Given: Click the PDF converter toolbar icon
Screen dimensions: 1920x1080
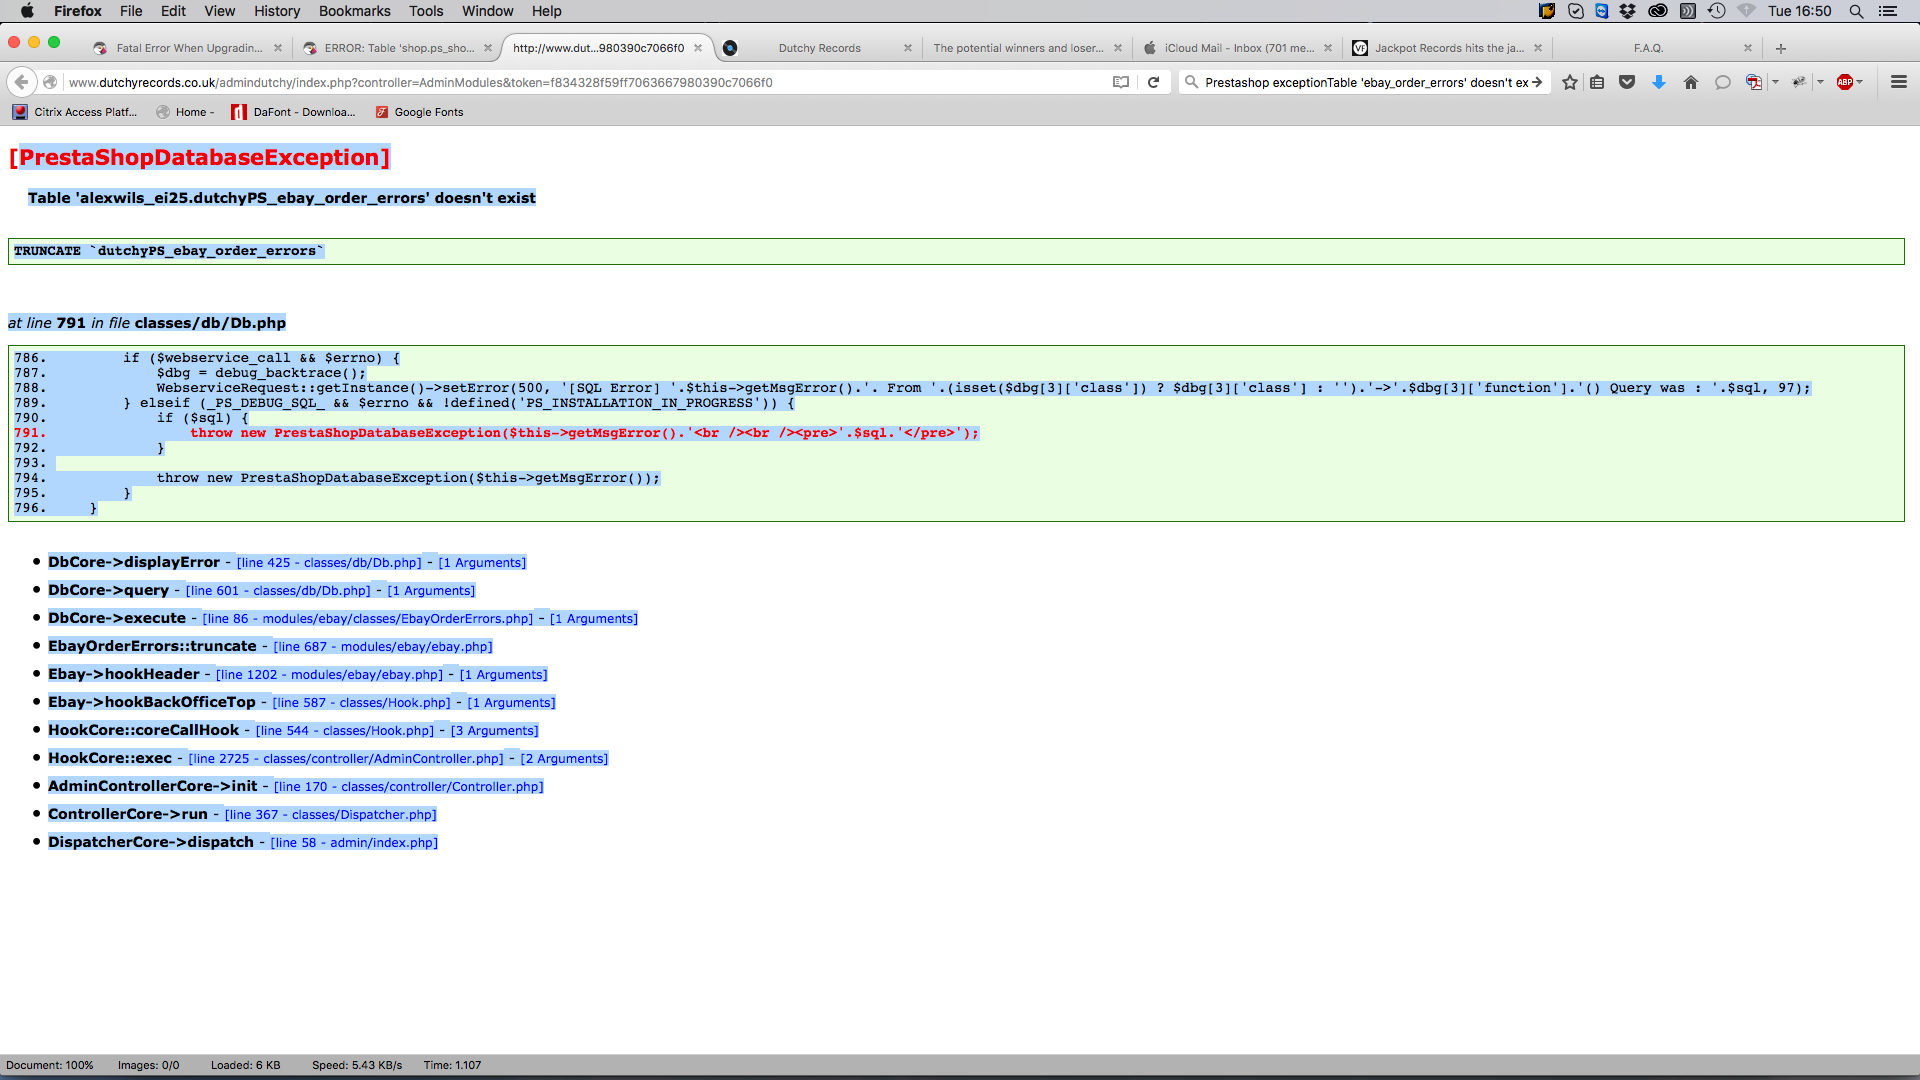Looking at the screenshot, I should pyautogui.click(x=1753, y=82).
